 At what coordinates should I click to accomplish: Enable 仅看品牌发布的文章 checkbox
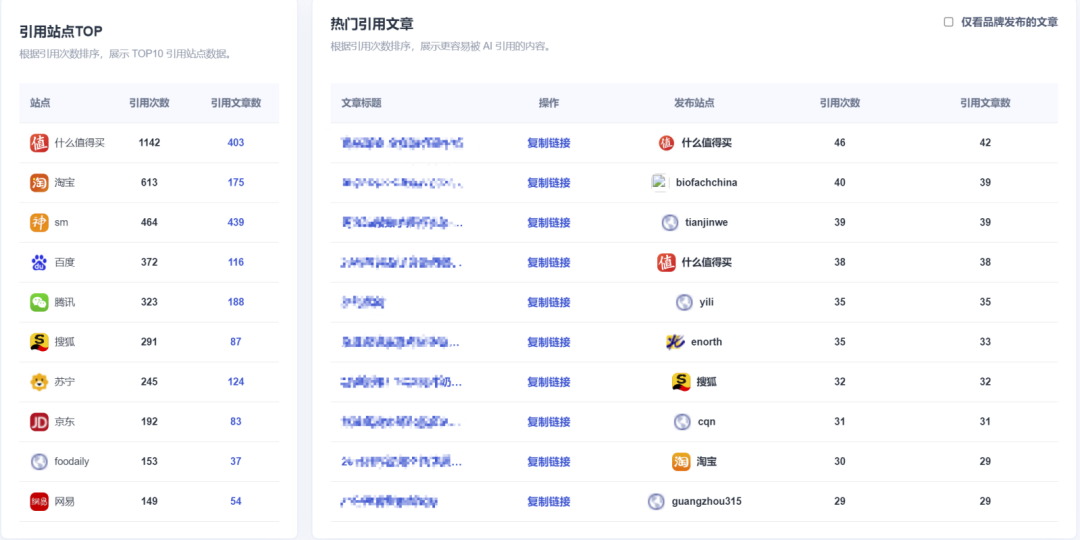948,22
